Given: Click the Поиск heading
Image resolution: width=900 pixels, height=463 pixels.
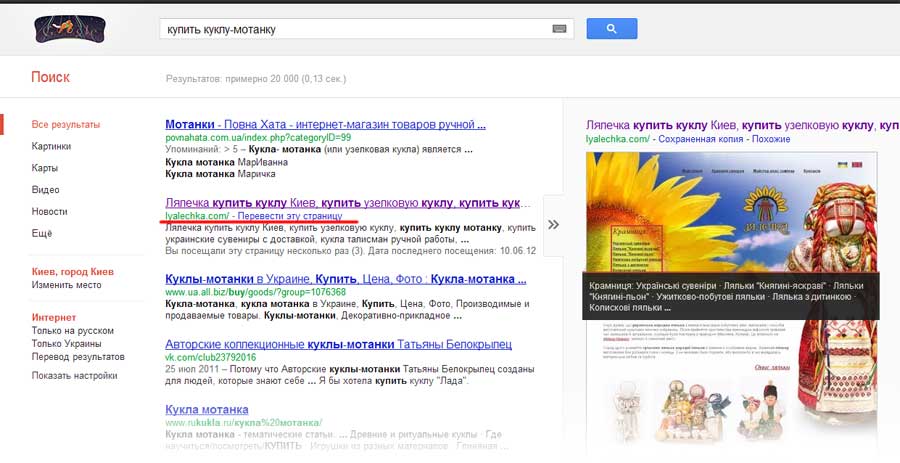Looking at the screenshot, I should (x=51, y=77).
